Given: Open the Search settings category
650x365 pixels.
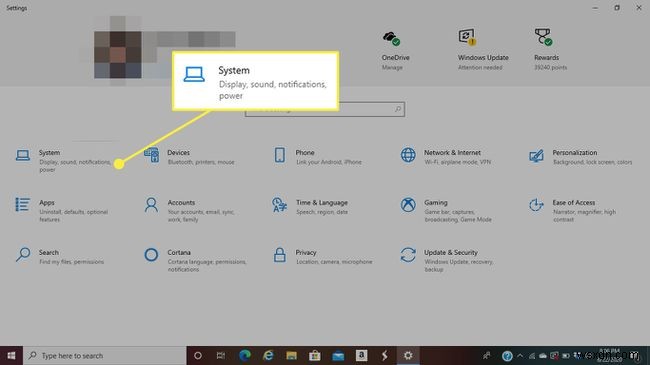Looking at the screenshot, I should (x=60, y=256).
